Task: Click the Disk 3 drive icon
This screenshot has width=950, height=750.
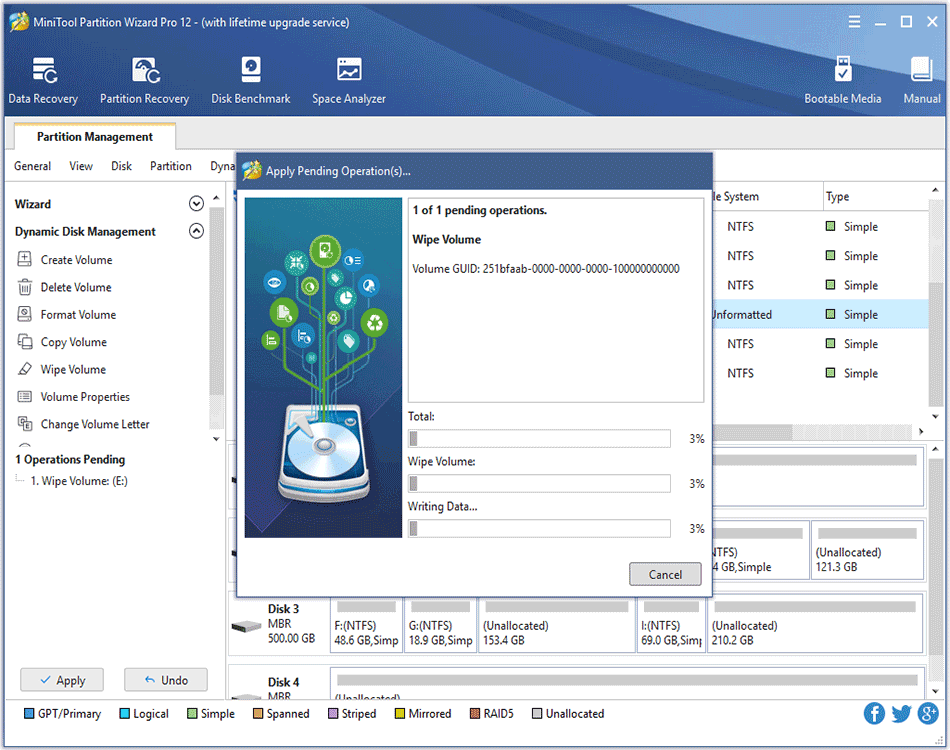Action: coord(246,626)
